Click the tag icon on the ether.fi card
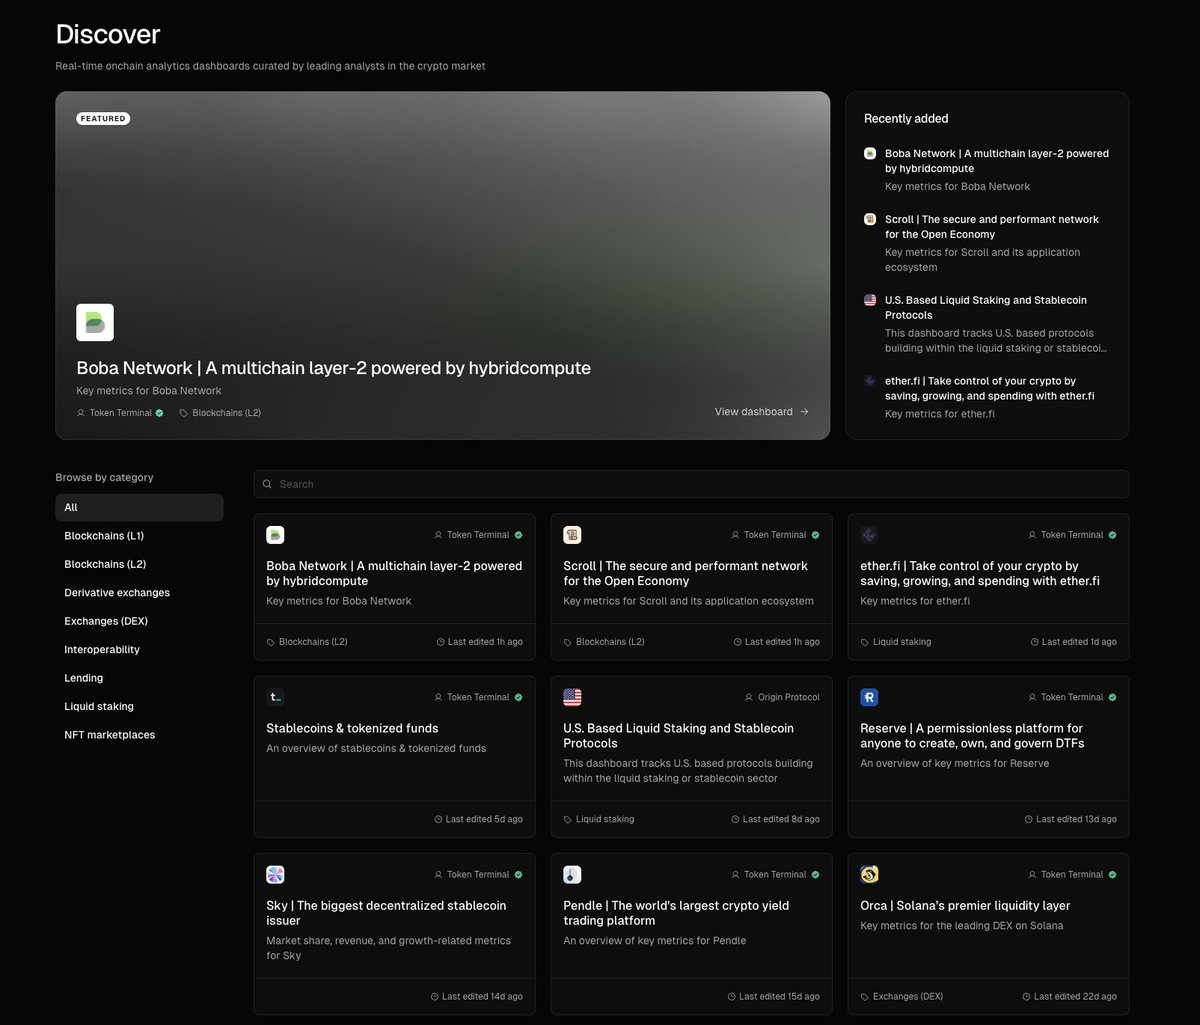 click(865, 642)
